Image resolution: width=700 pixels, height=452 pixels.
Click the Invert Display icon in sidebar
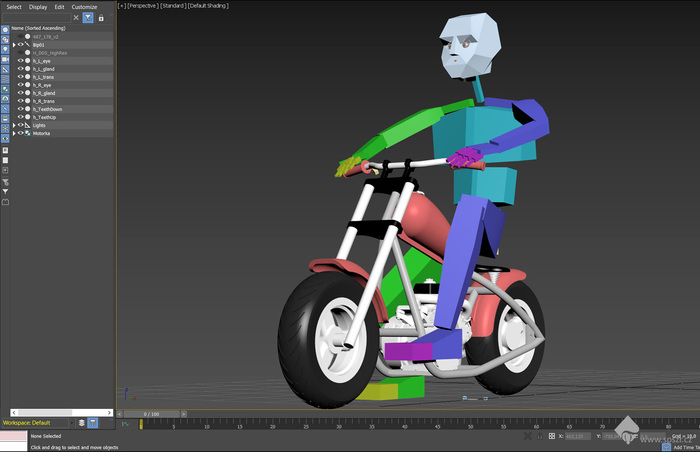(x=5, y=170)
